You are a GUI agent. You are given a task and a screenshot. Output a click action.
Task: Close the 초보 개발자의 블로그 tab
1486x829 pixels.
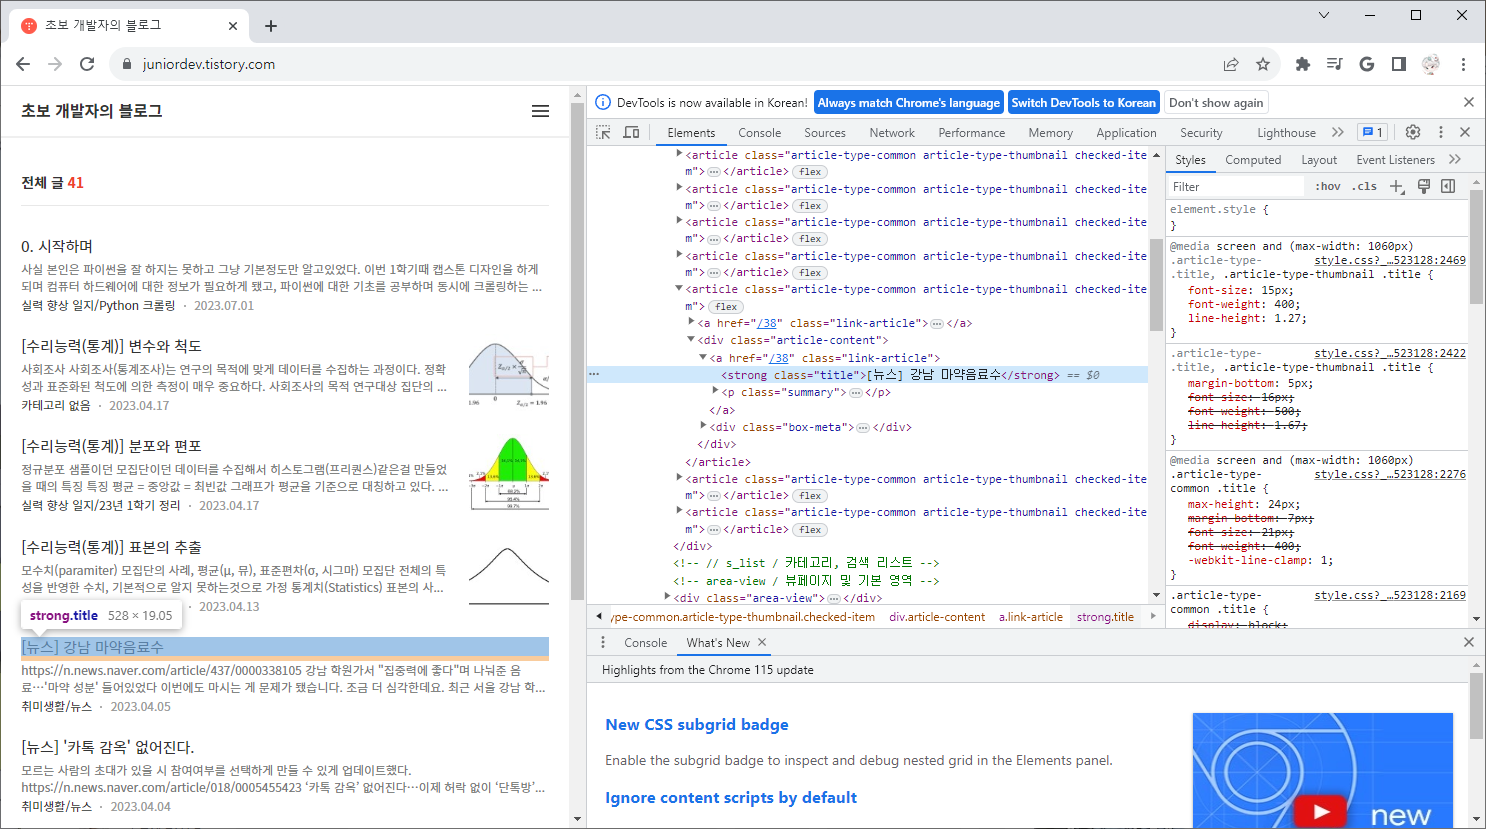tap(233, 26)
